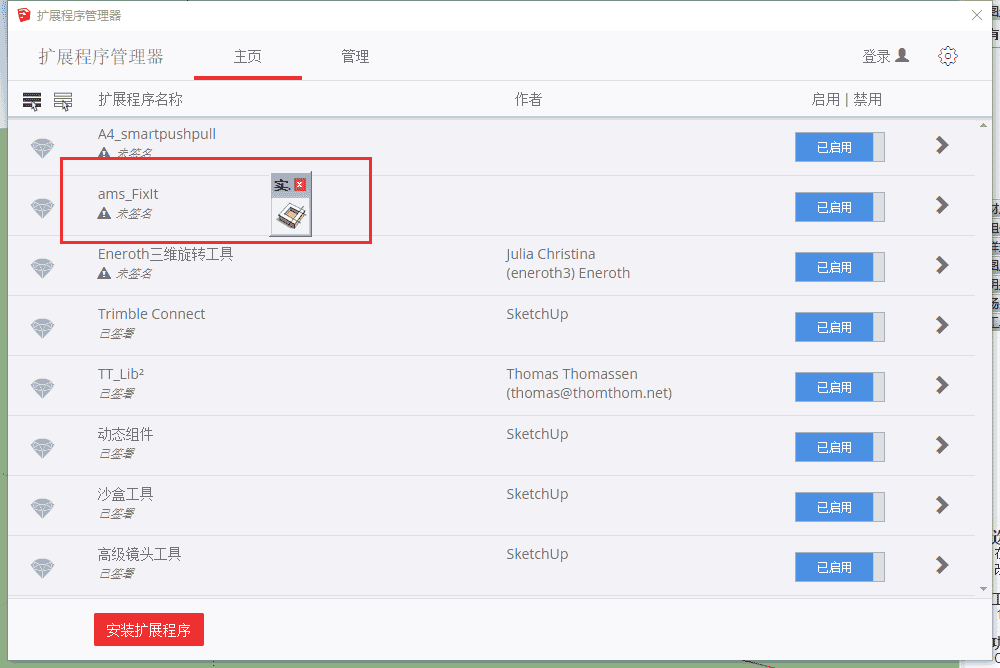
Task: Select the Trimble Connect extension name
Action: pyautogui.click(x=152, y=314)
